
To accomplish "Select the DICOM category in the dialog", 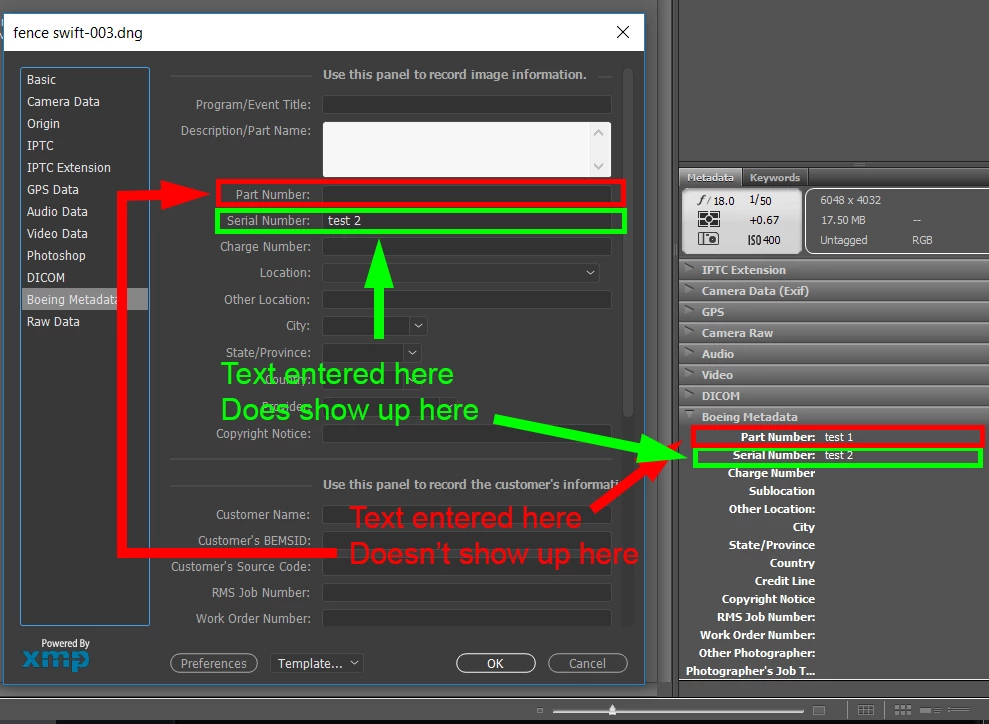I will coord(85,277).
